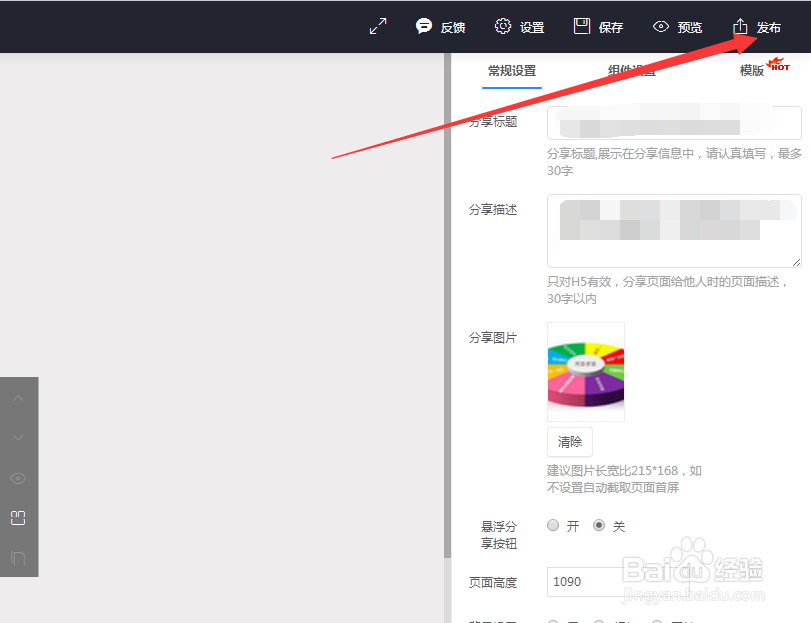Viewport: 811px width, 623px height.
Task: Expand downward using the down chevron in sidebar
Action: (x=18, y=437)
